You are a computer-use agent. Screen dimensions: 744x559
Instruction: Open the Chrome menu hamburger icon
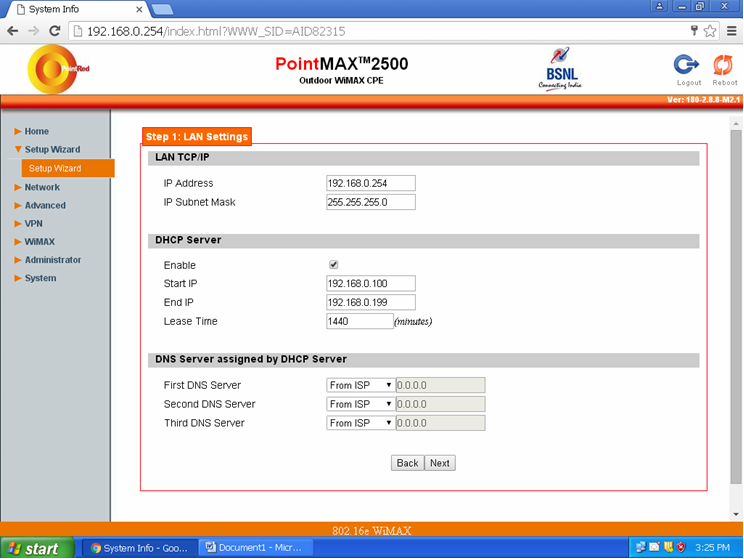732,31
